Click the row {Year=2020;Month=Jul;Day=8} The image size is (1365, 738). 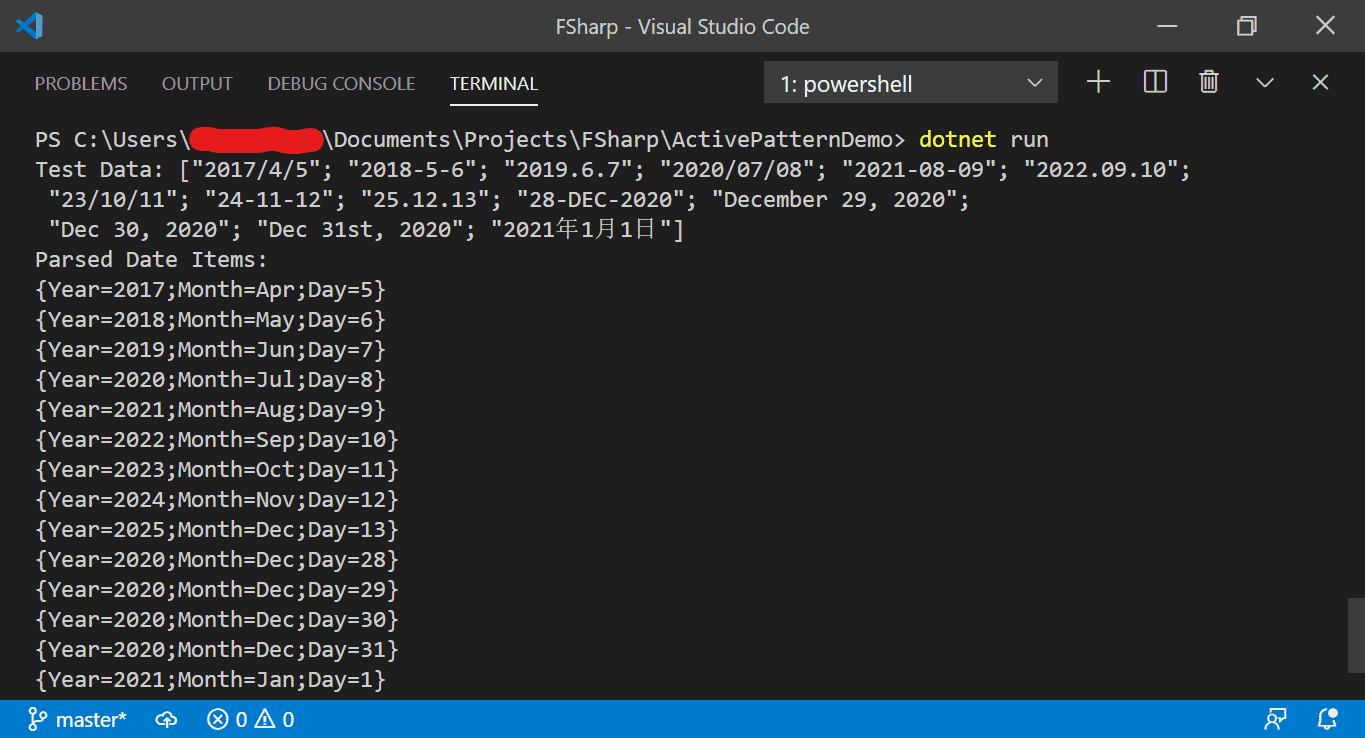pyautogui.click(x=210, y=380)
